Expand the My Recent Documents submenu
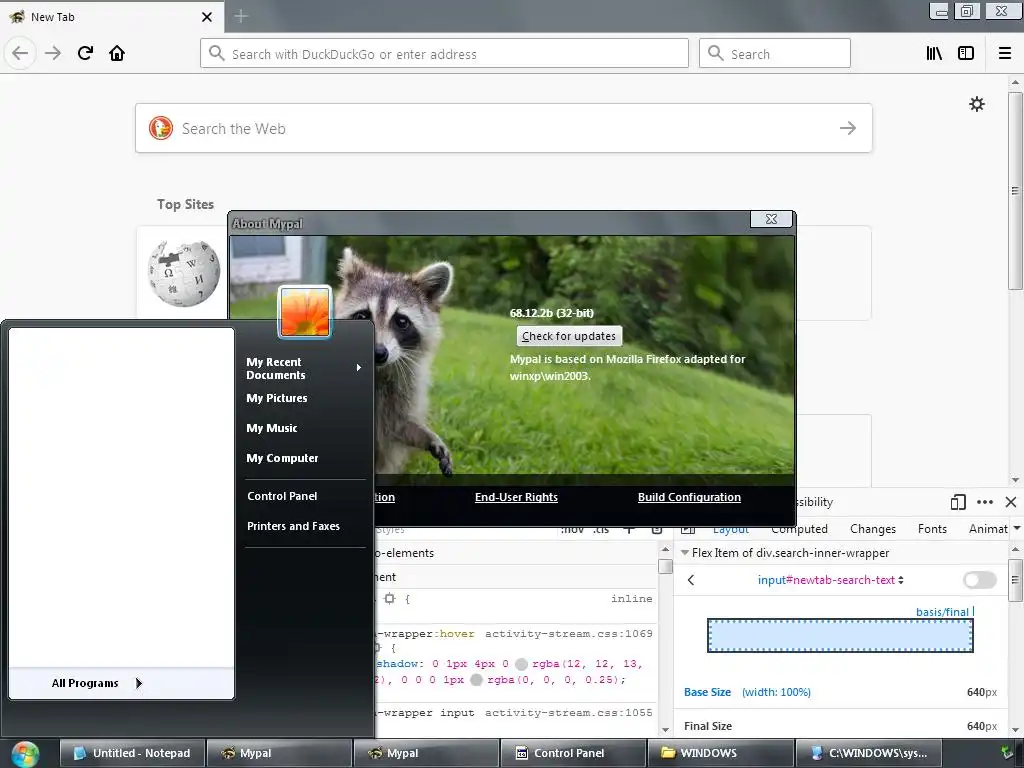The height and width of the screenshot is (768, 1024). 304,368
